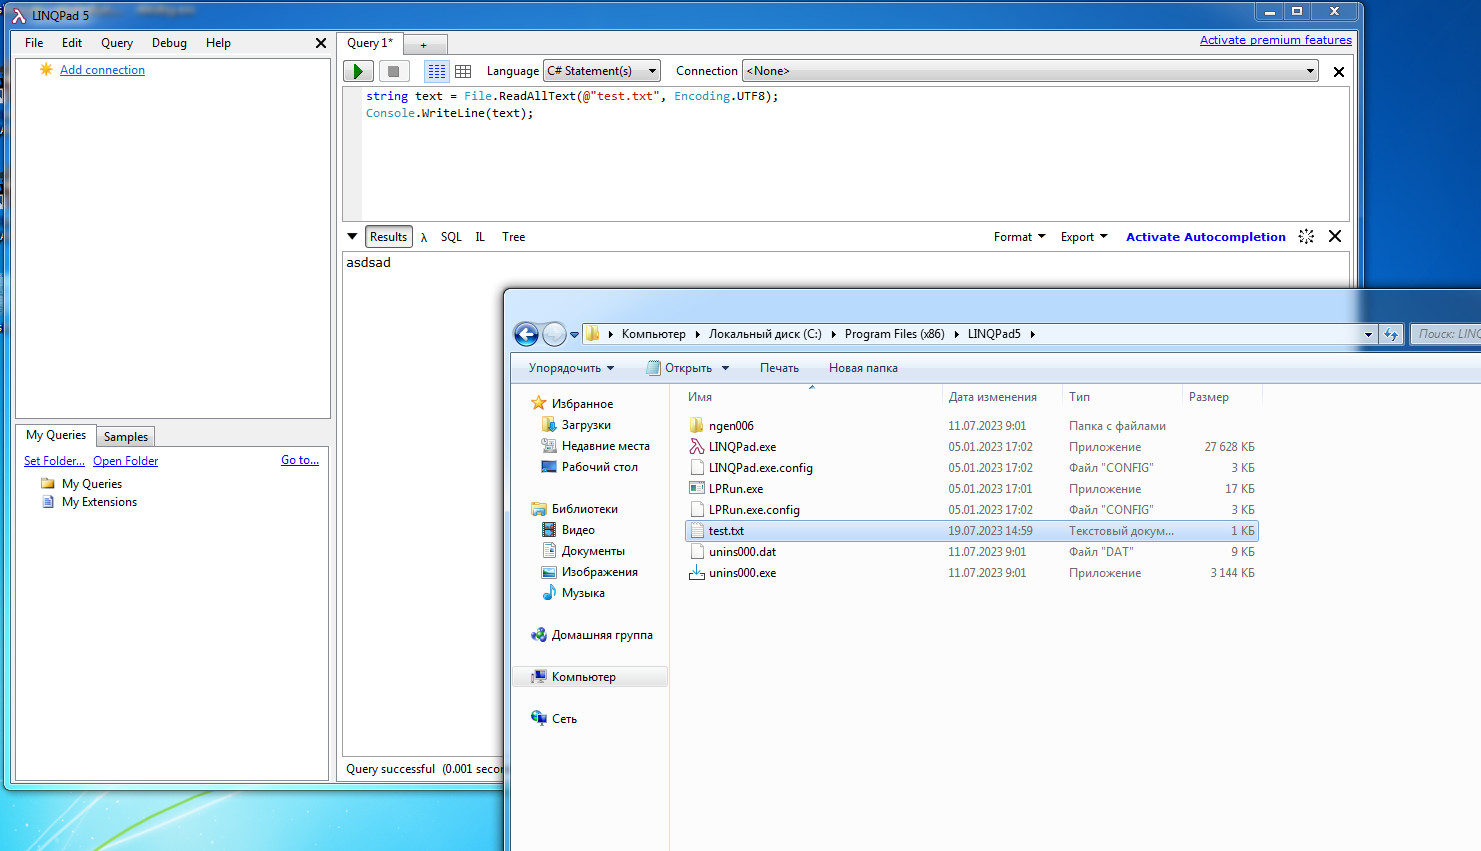The width and height of the screenshot is (1481, 851).
Task: Click the test.txt file icon
Action: 697,531
